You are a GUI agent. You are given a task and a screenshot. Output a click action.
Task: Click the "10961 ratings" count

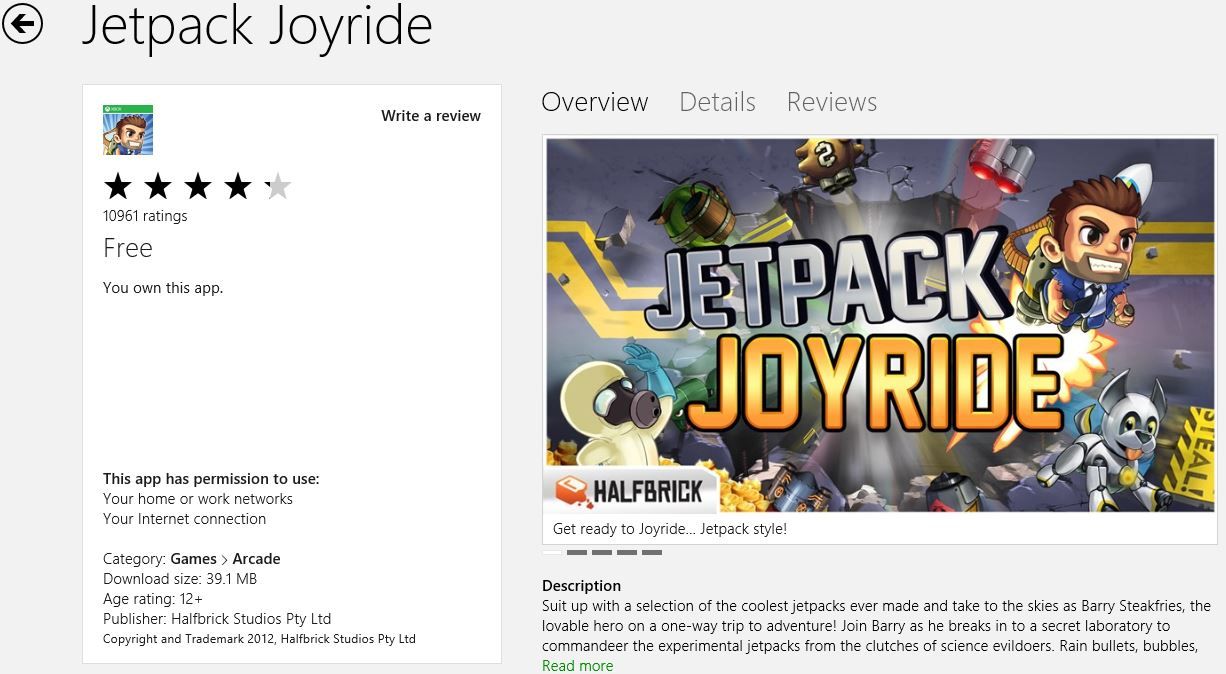(x=145, y=216)
